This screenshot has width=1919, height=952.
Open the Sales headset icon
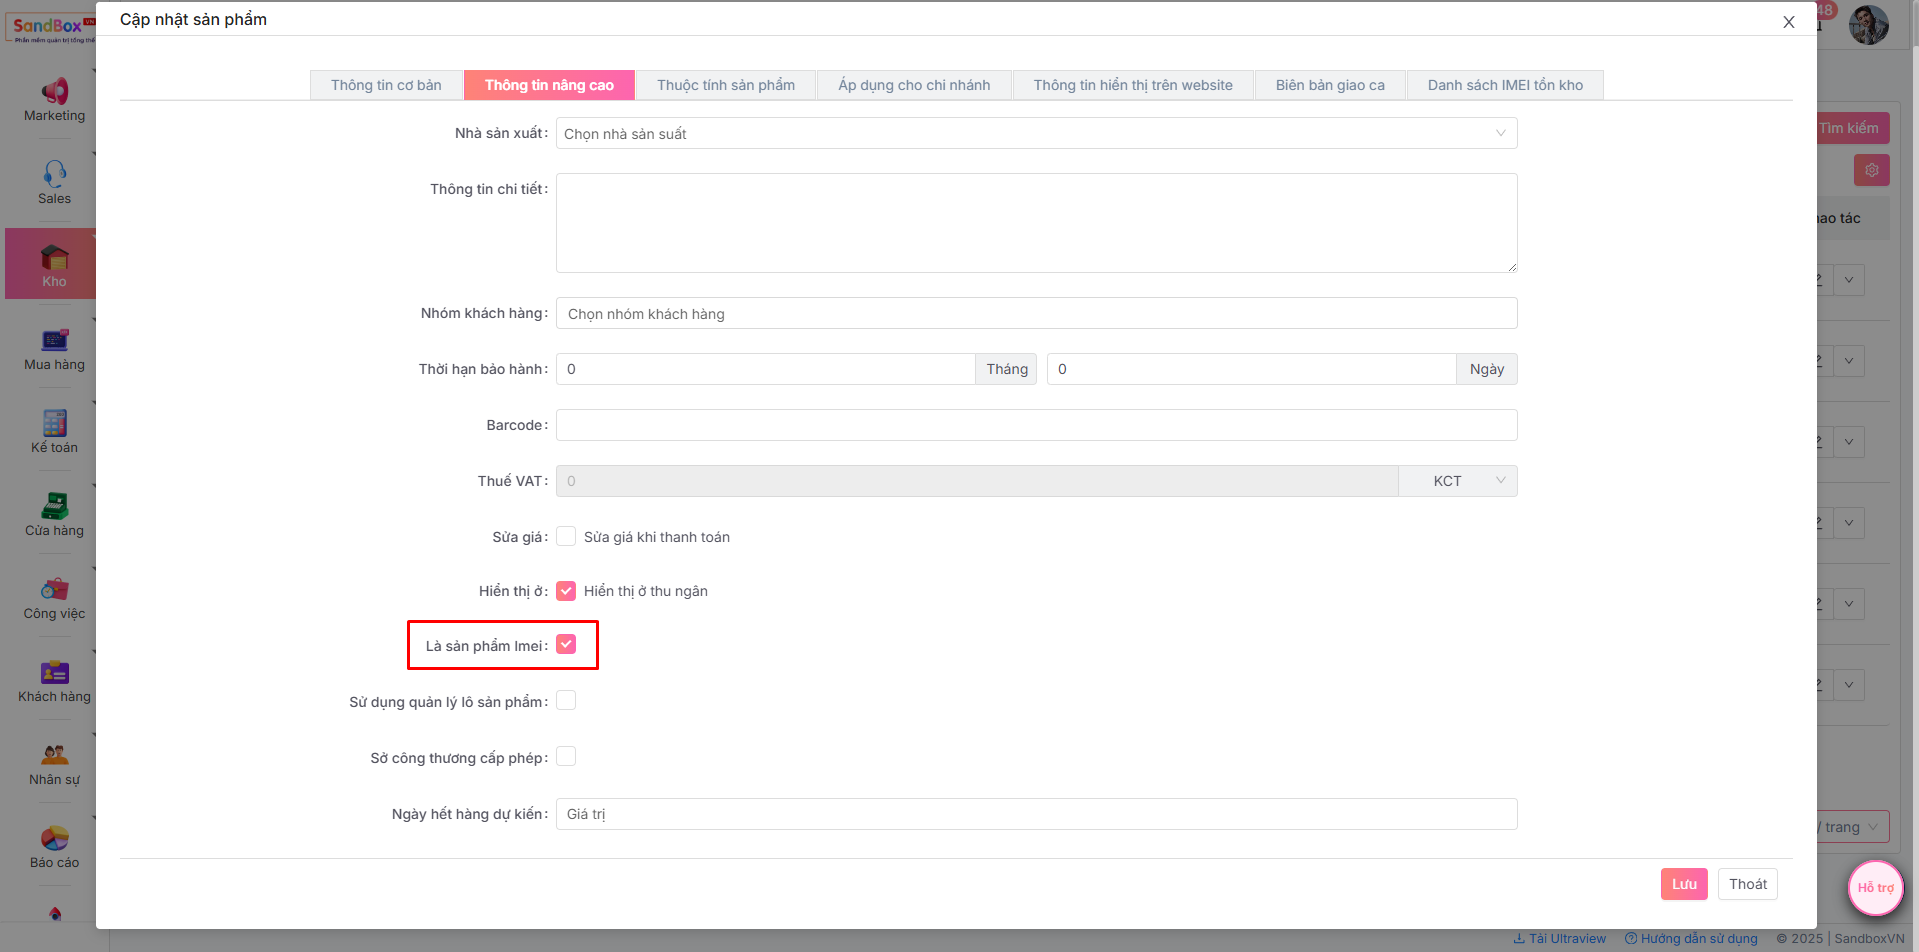tap(55, 174)
